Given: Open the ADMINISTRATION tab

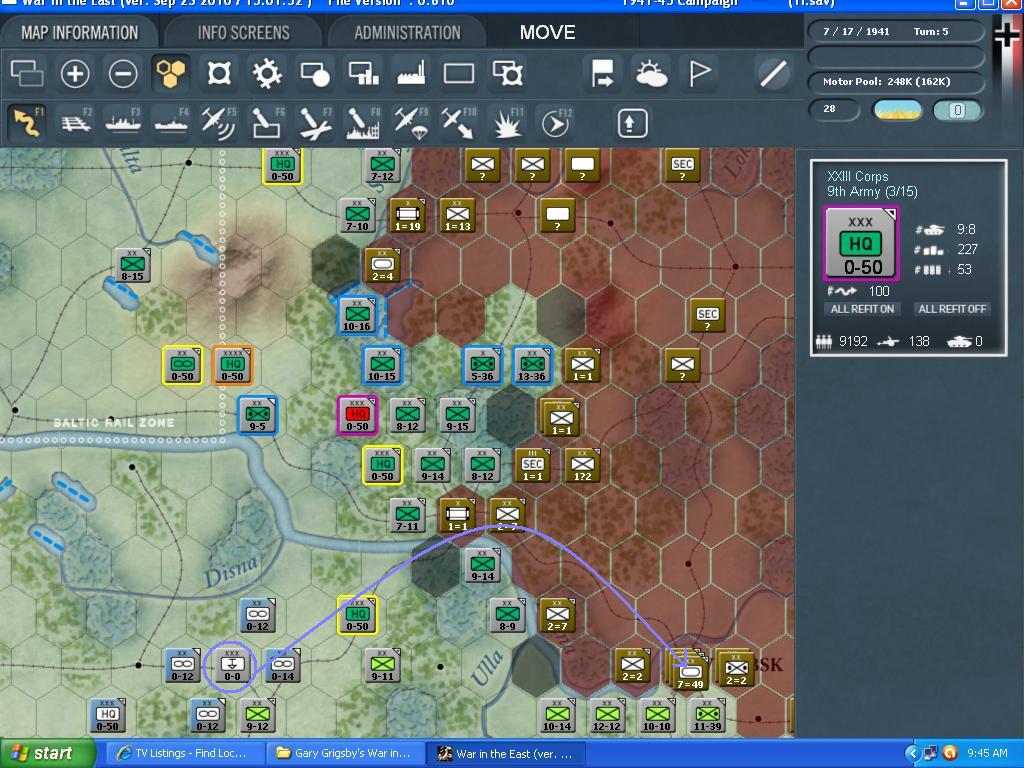Looking at the screenshot, I should [x=408, y=32].
